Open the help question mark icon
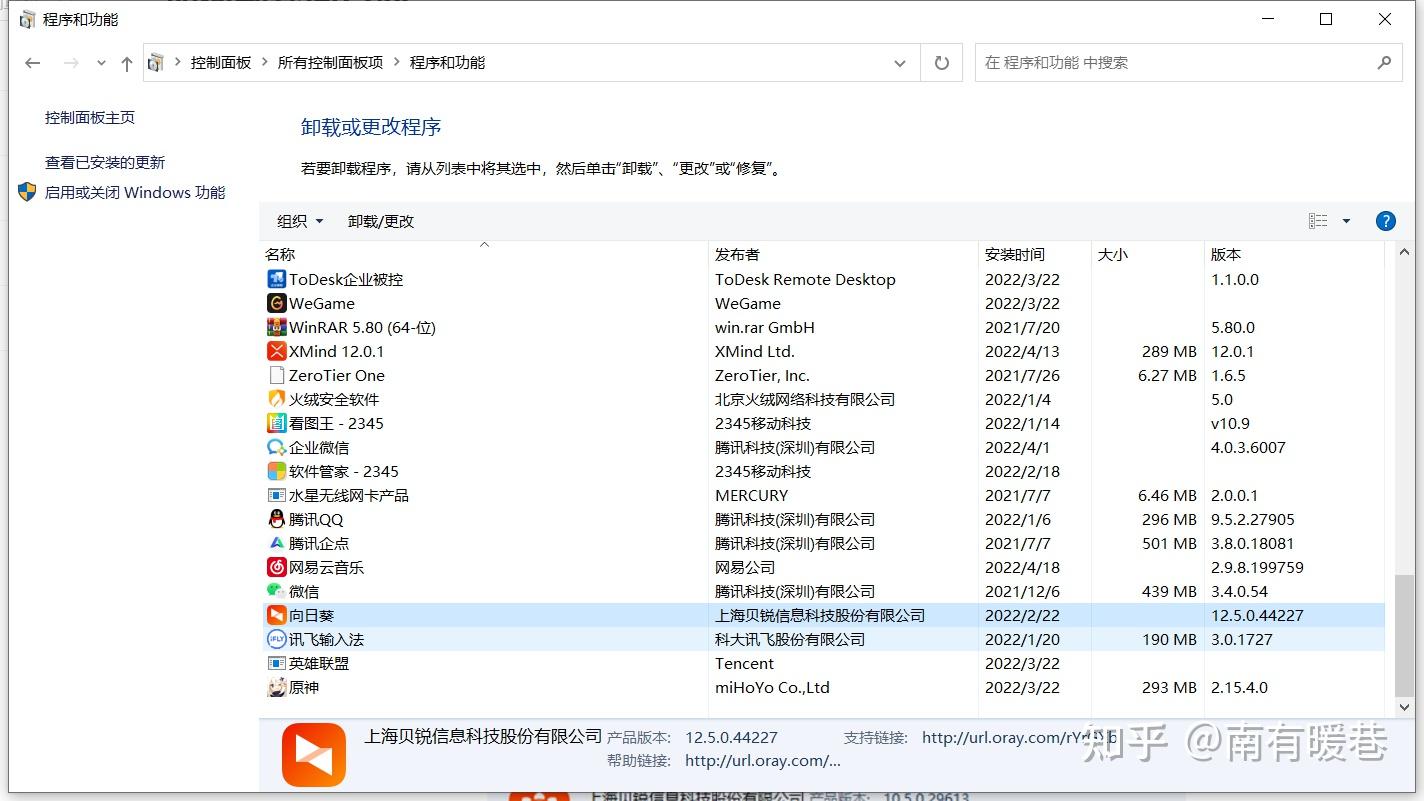 pyautogui.click(x=1385, y=221)
